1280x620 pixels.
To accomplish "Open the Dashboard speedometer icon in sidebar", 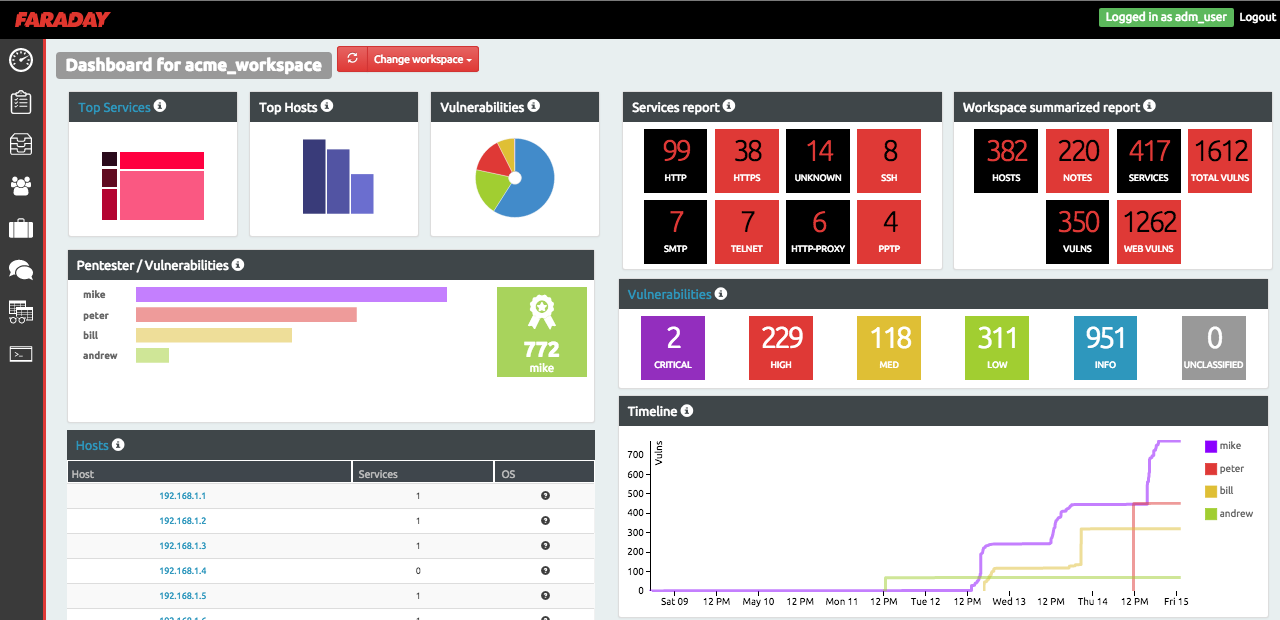I will [x=20, y=60].
